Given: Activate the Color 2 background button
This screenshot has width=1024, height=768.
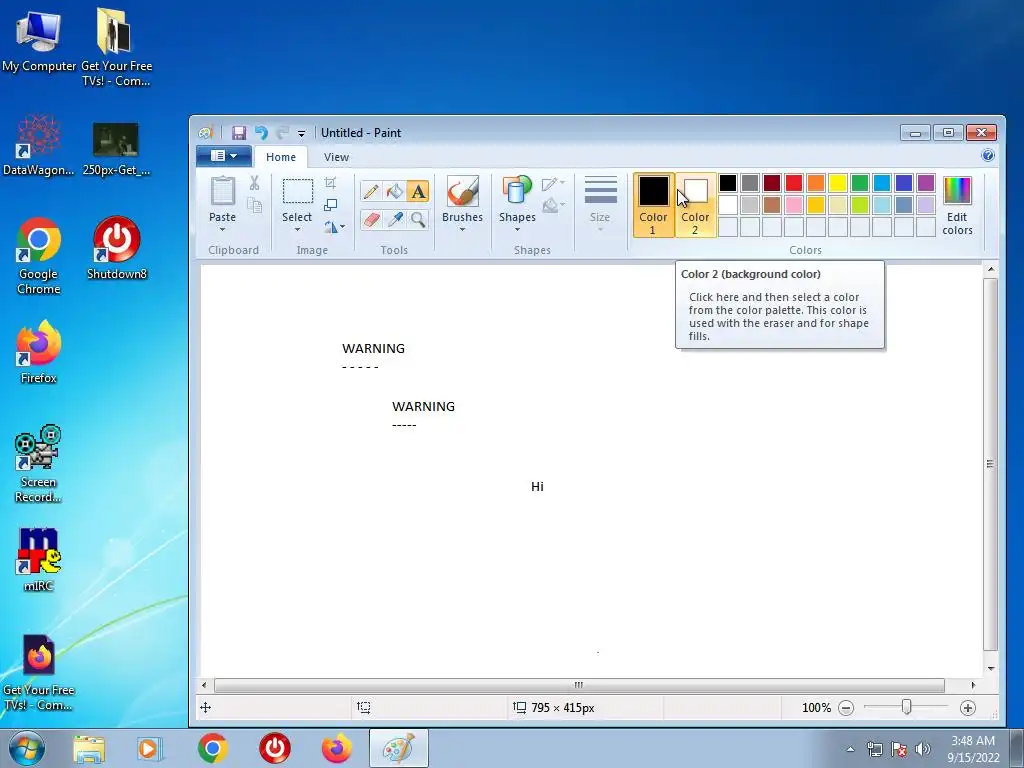Looking at the screenshot, I should tap(695, 204).
